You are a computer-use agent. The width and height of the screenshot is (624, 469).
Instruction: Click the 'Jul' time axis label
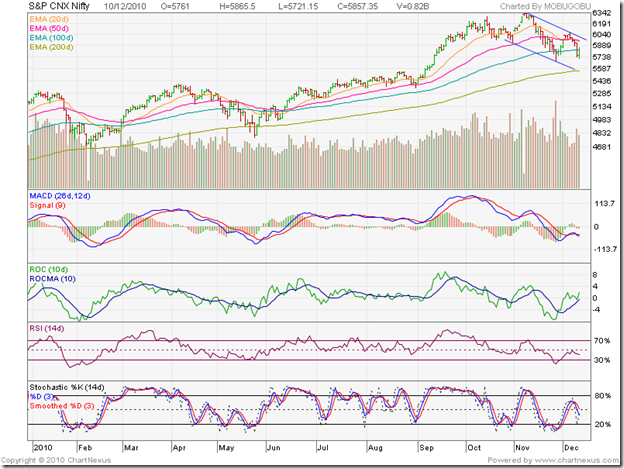(323, 448)
